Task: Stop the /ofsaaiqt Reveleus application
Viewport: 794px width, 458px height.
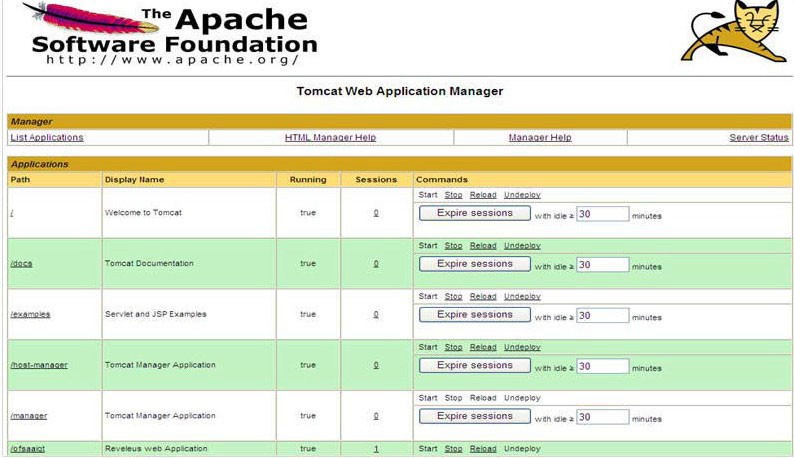Action: pyautogui.click(x=453, y=449)
